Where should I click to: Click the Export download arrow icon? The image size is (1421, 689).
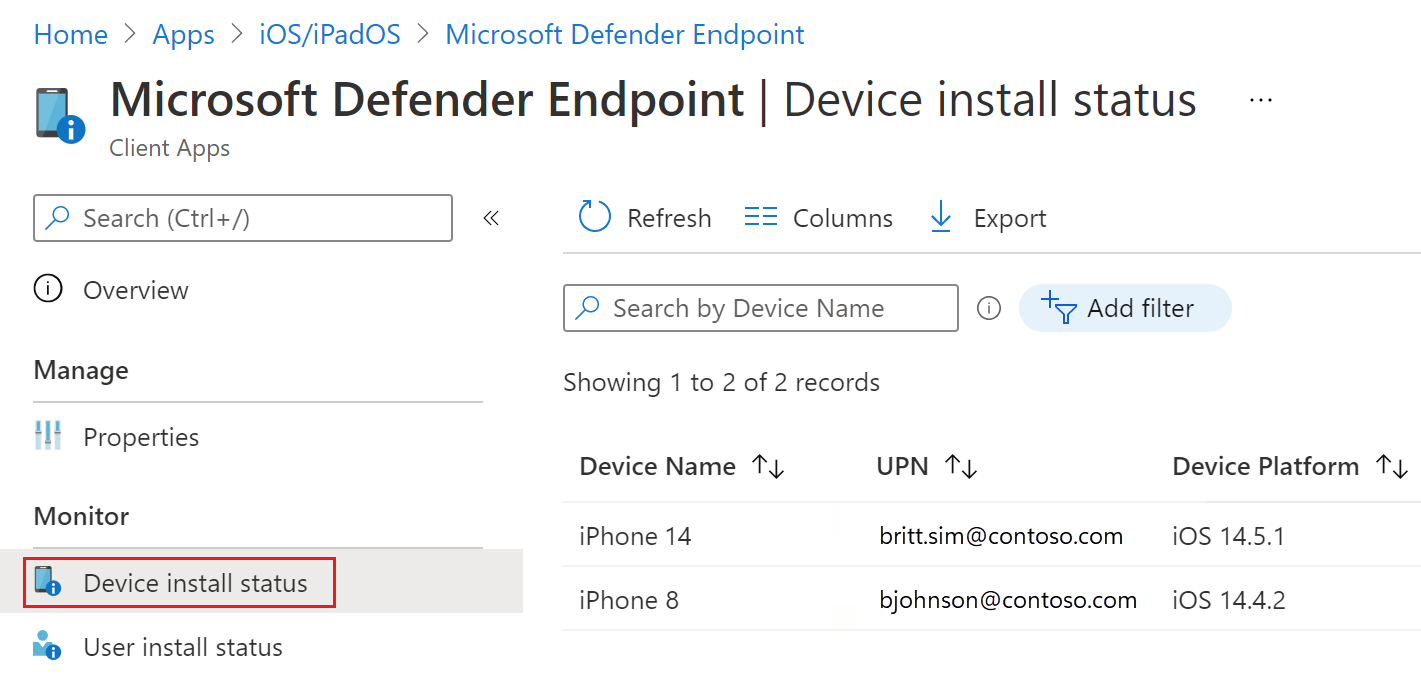pos(941,217)
